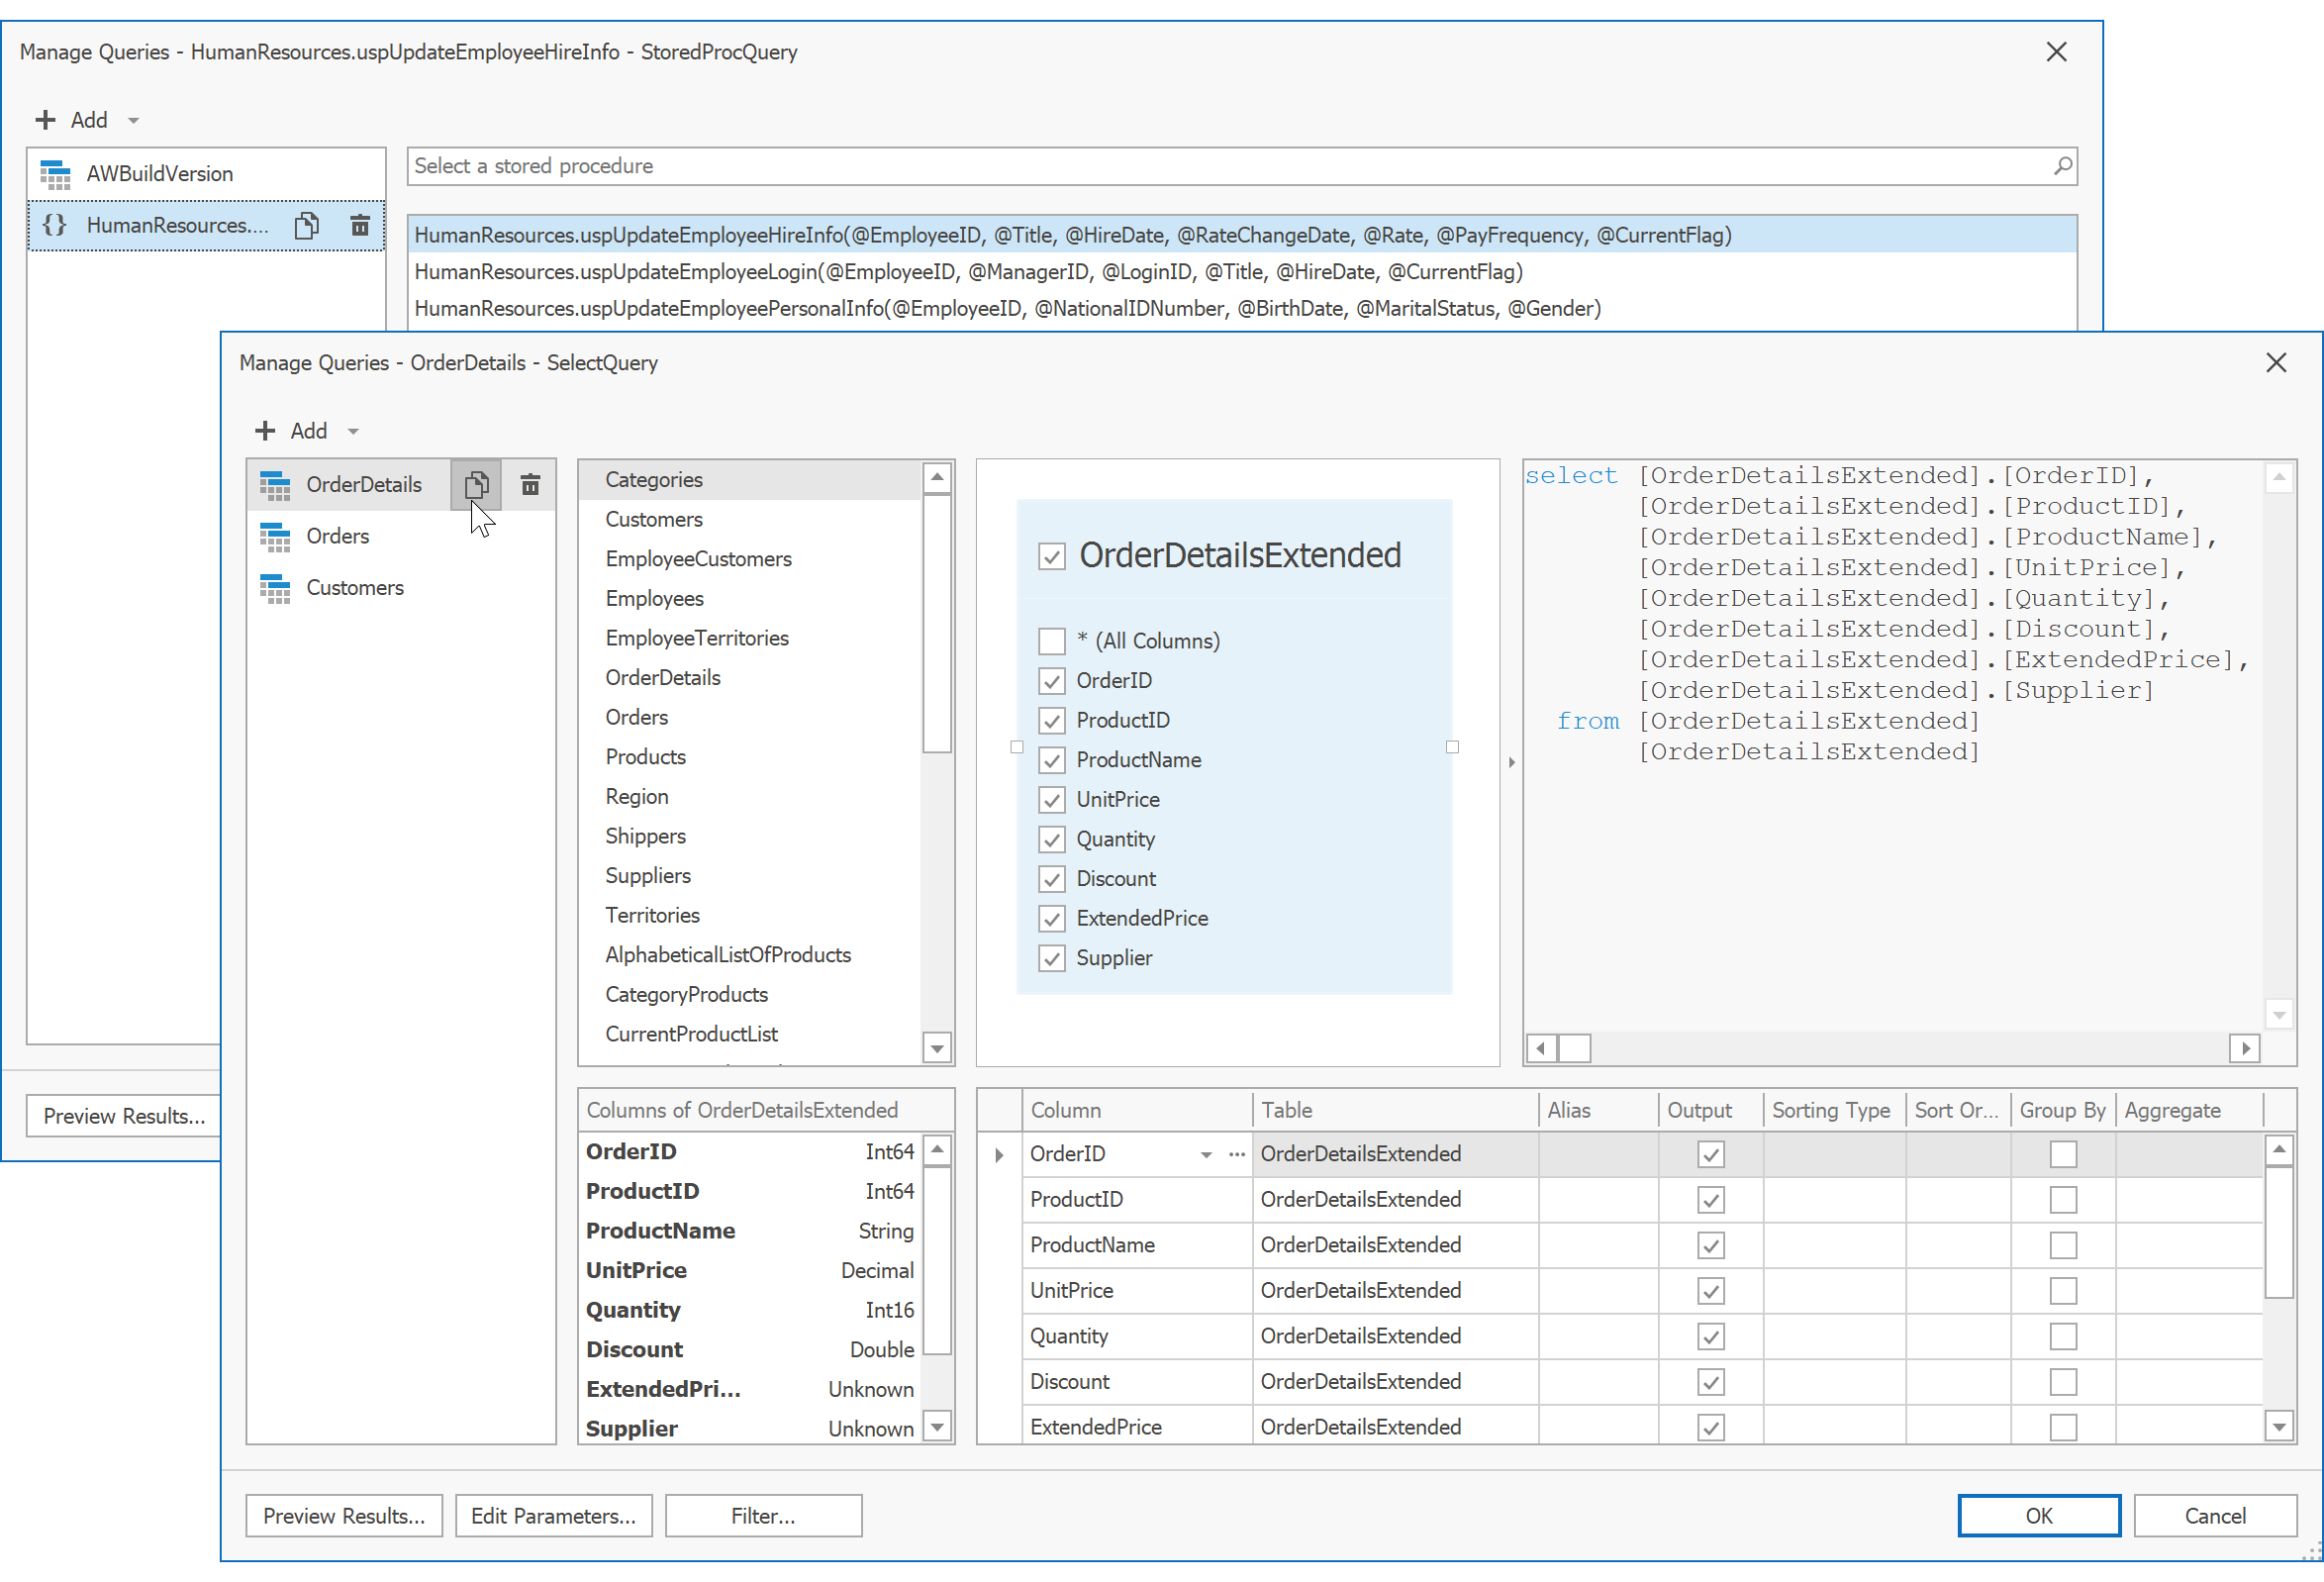Expand the right panel chevron beside the diagram
This screenshot has height=1582, width=2324.
pyautogui.click(x=1511, y=761)
